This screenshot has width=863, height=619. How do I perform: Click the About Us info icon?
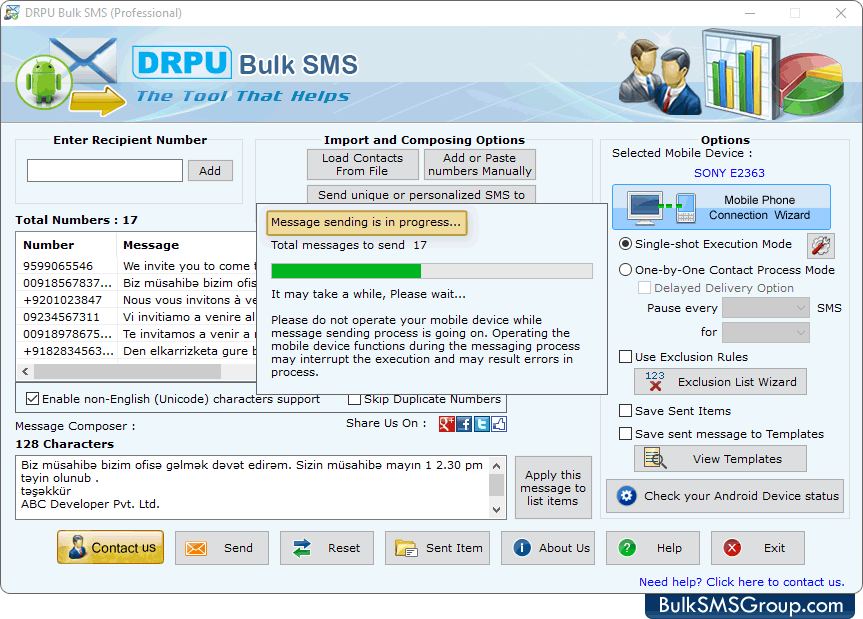[522, 548]
